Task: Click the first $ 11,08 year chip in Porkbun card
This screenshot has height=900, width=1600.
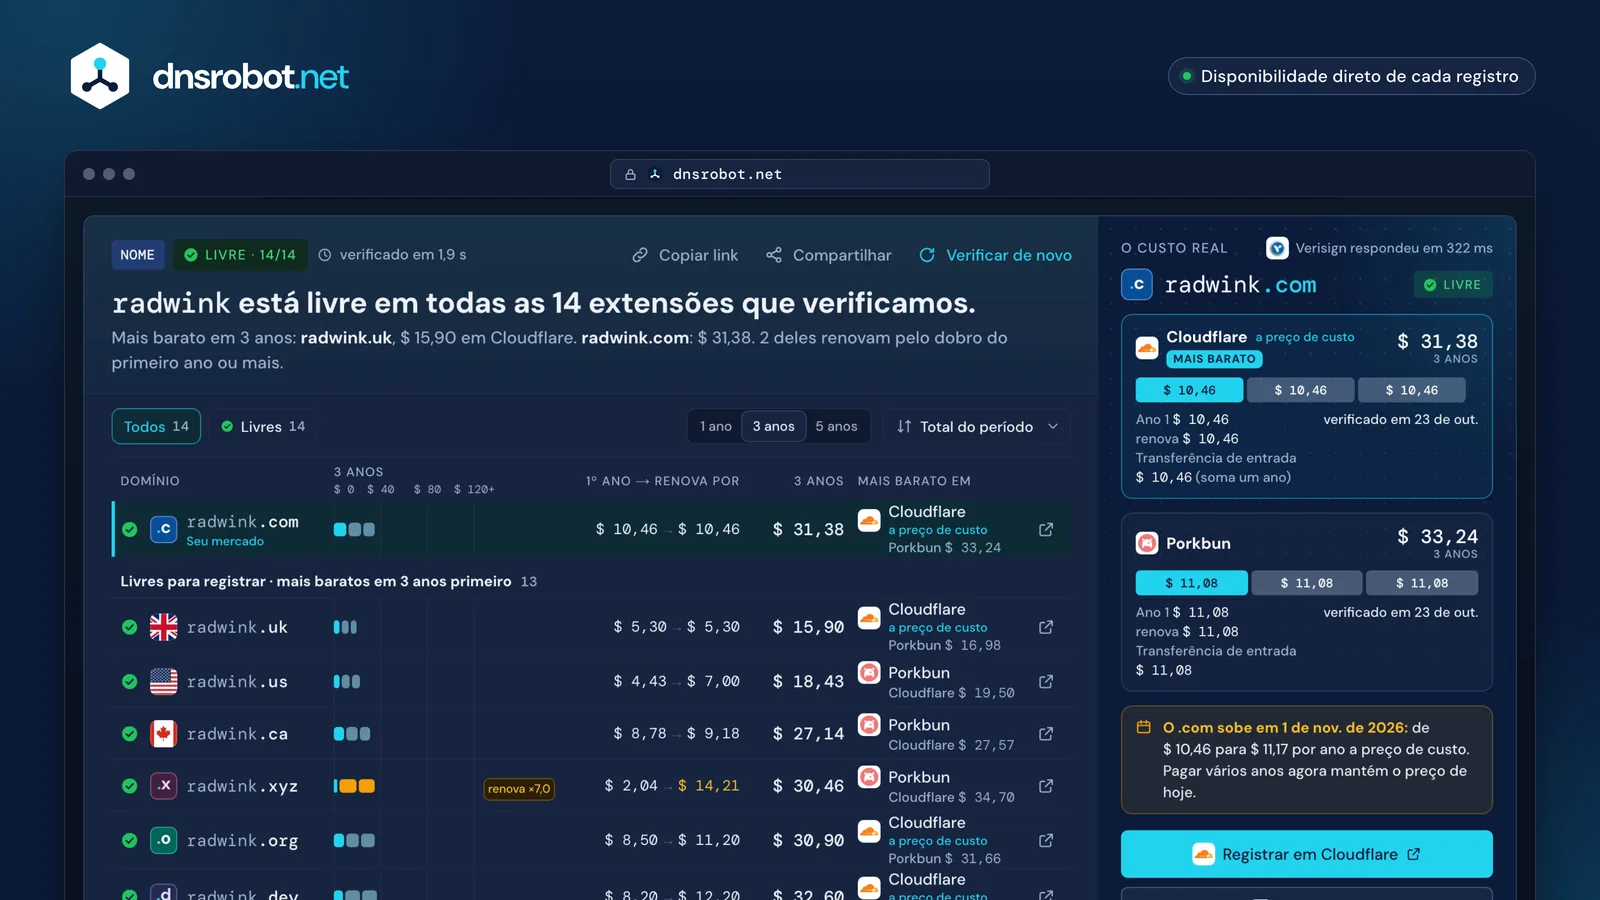Action: pos(1191,583)
